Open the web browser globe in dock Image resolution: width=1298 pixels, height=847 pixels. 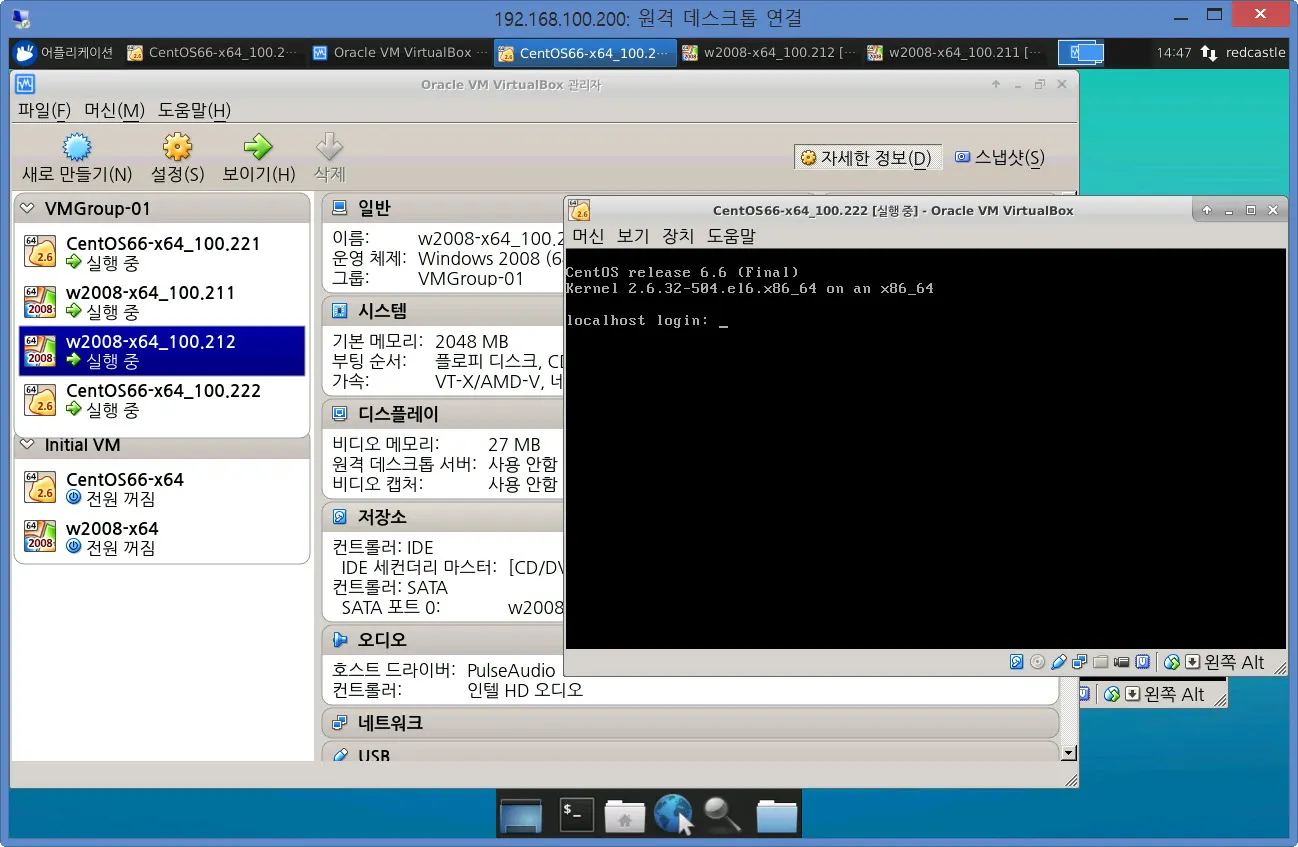point(673,814)
